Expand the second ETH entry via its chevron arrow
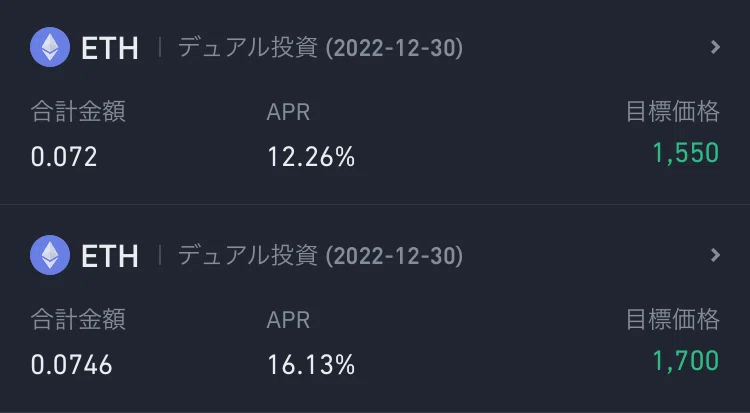750x413 pixels. tap(715, 255)
